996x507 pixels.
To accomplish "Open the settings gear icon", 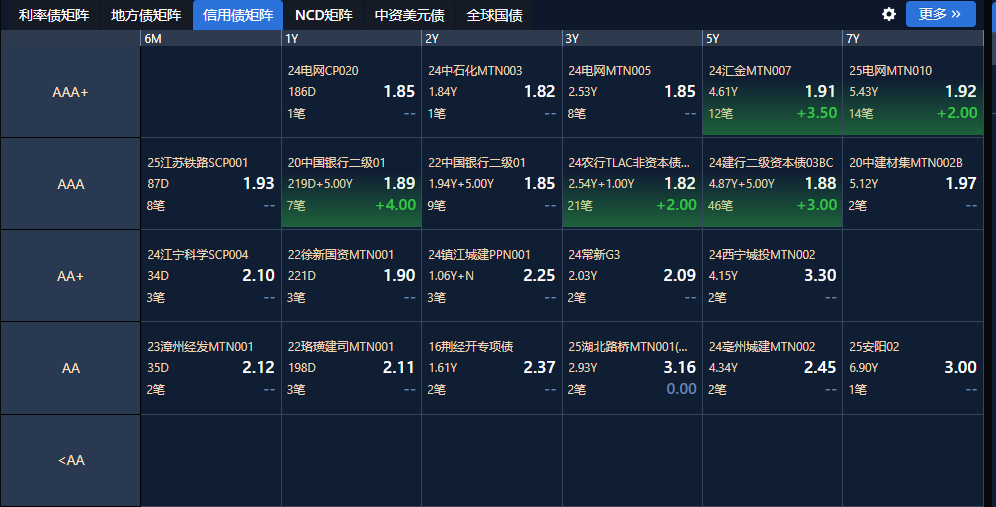I will pos(889,14).
